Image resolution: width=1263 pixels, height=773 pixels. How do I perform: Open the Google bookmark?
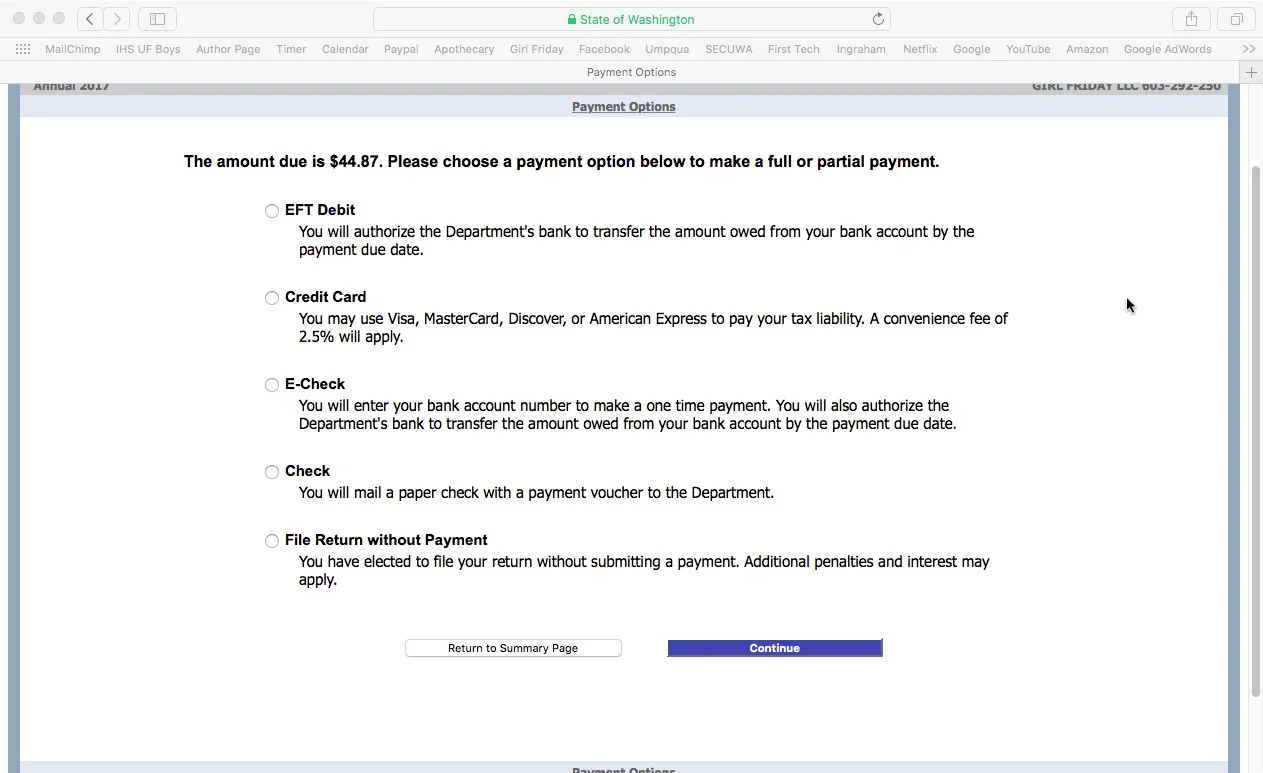(x=972, y=49)
